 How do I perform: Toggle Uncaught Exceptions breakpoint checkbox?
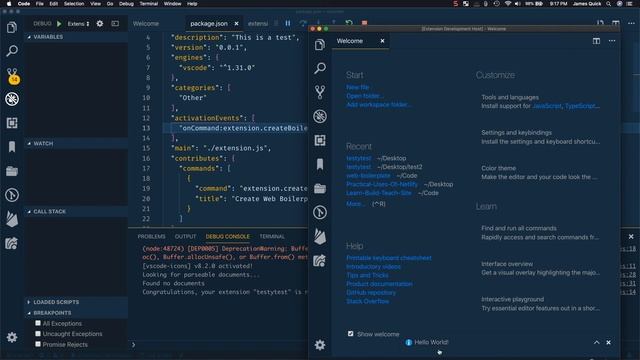38,333
